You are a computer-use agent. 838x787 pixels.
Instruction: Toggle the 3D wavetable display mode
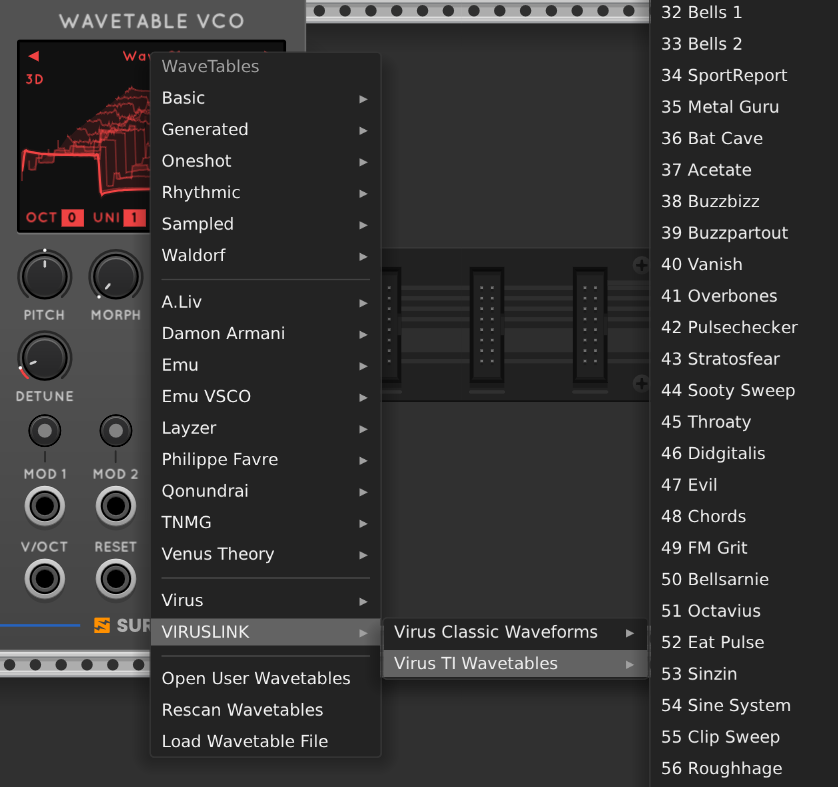pos(35,79)
